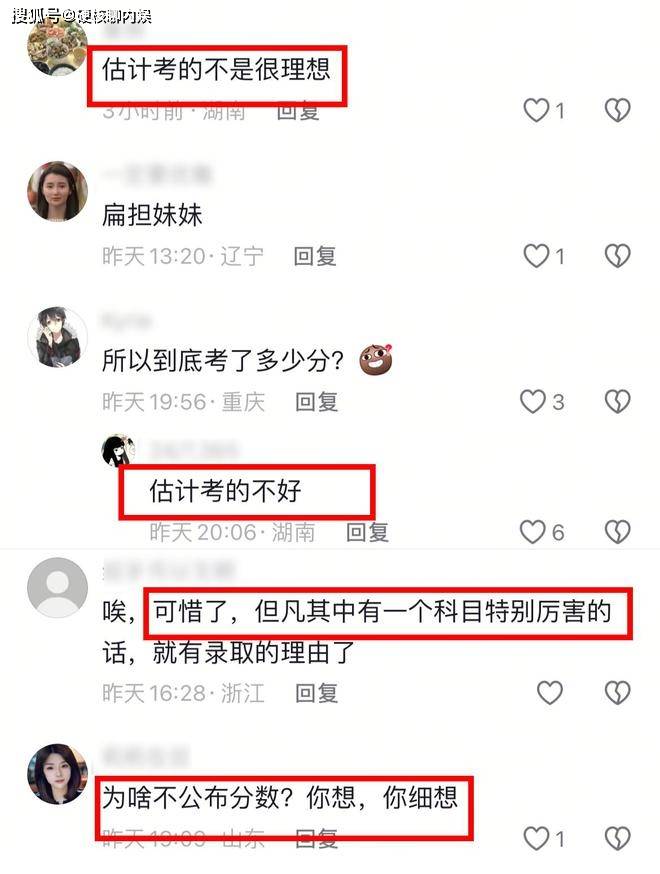The image size is (660, 874).
Task: Reply to the 湖南 reply posted 20:06
Action: point(367,532)
